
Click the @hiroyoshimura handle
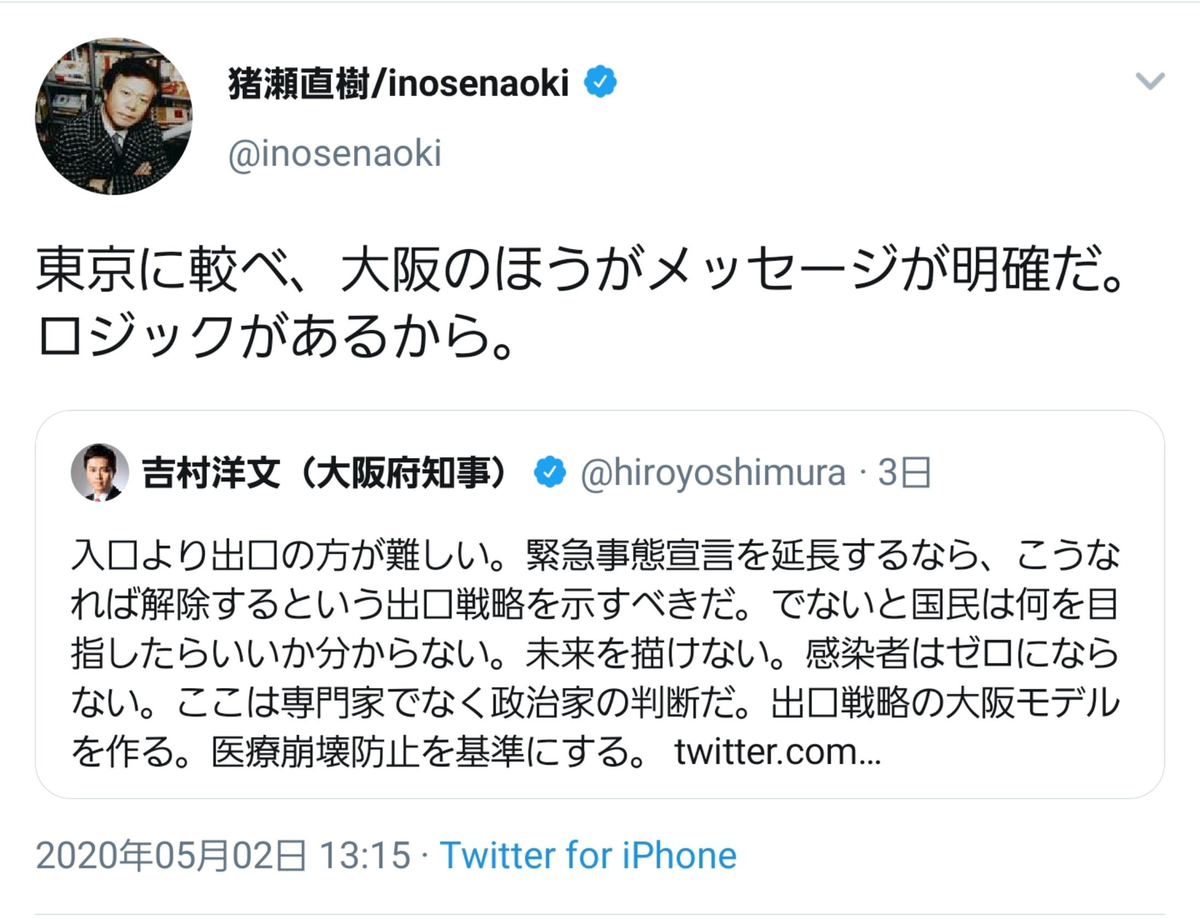pyautogui.click(x=713, y=472)
